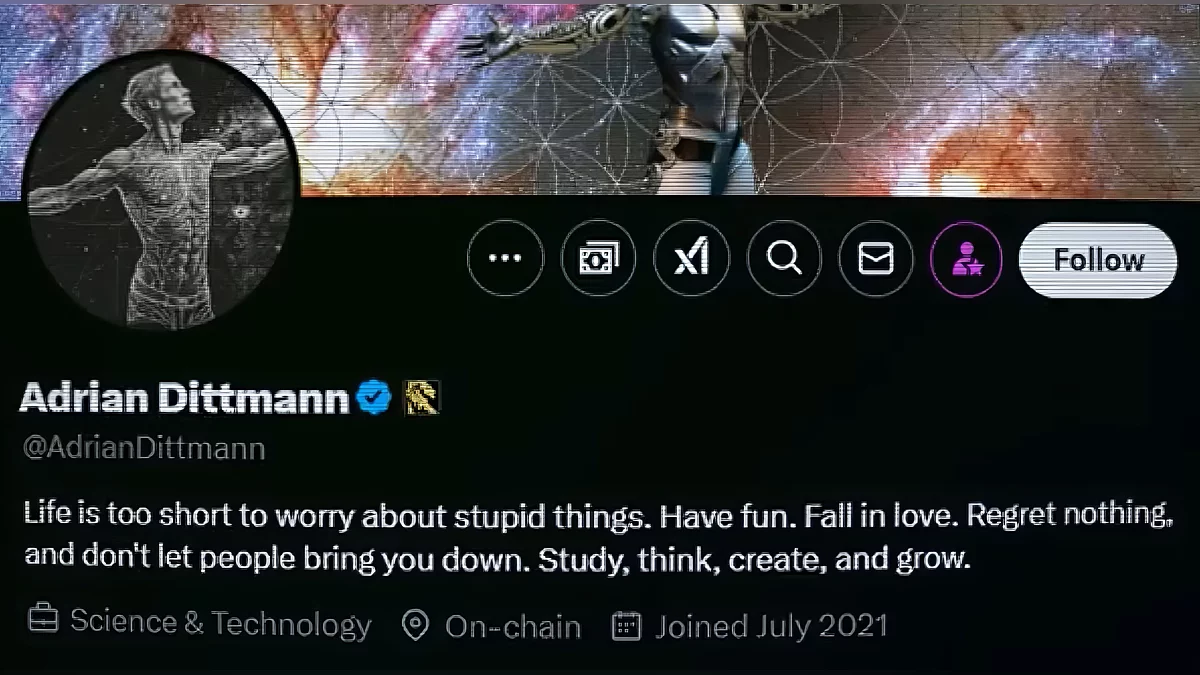Click the @AdrianDittmann handle

[143, 447]
